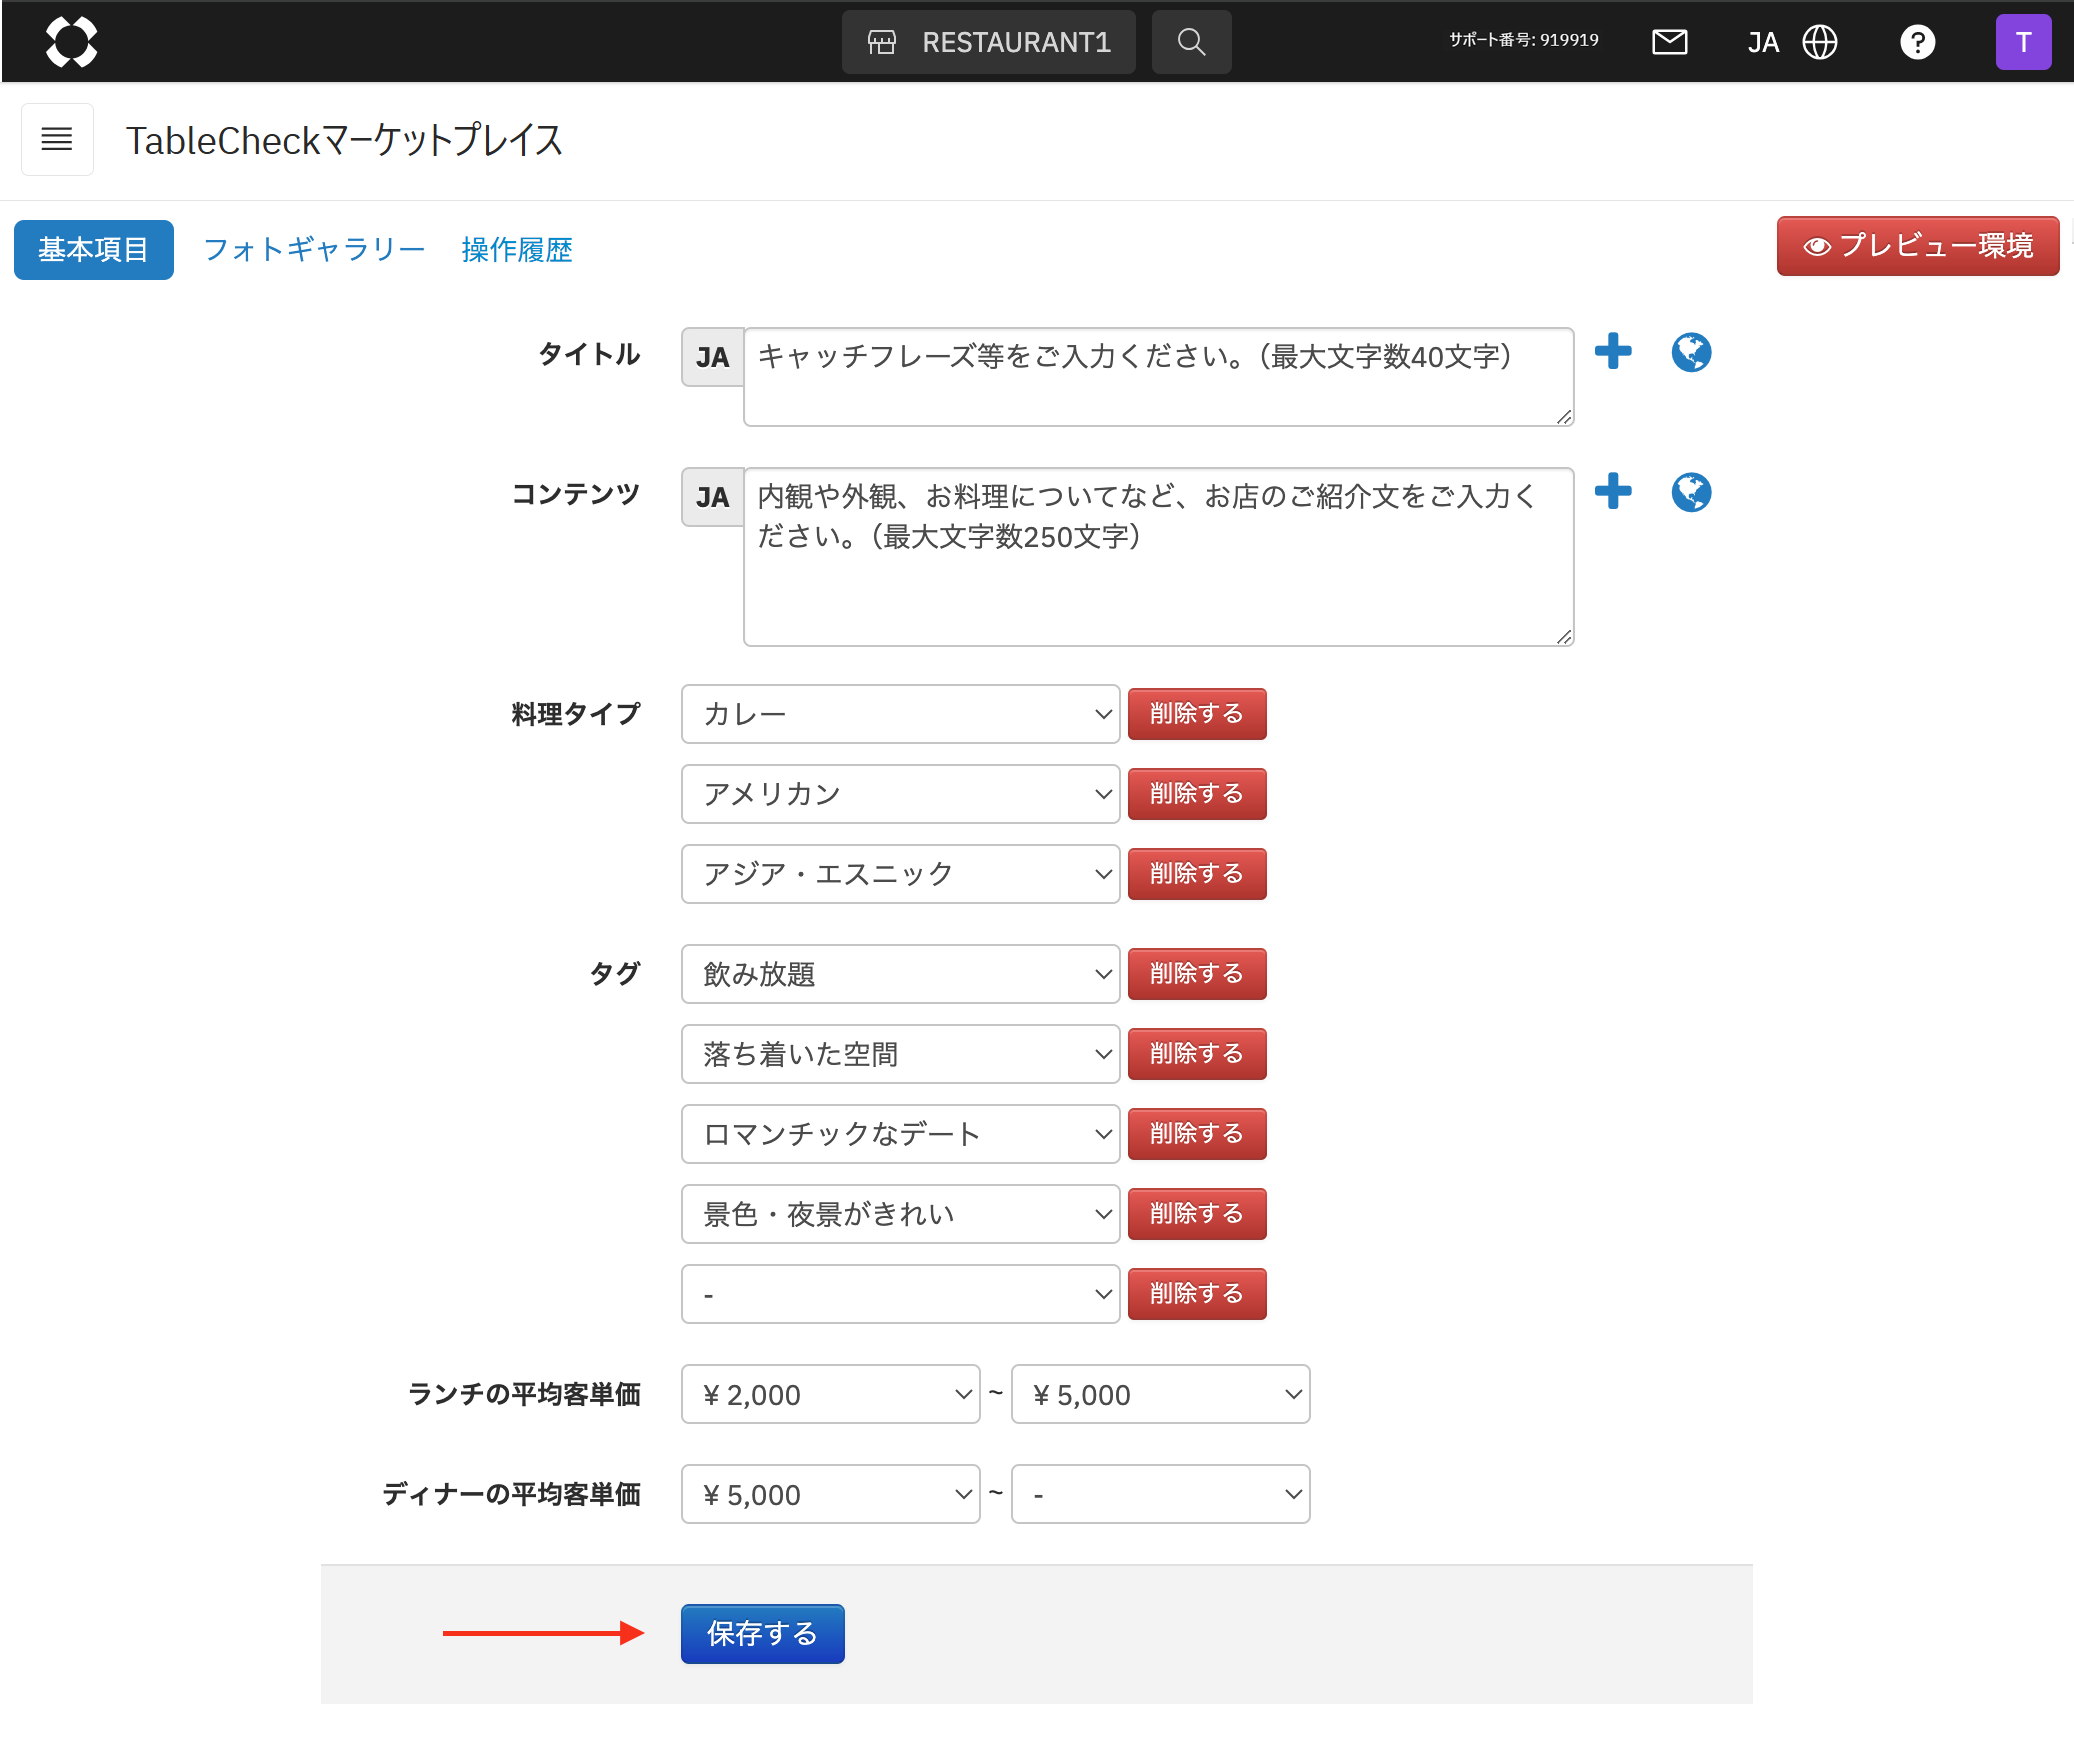Delete the アジア・エスニック cuisine row

point(1197,874)
